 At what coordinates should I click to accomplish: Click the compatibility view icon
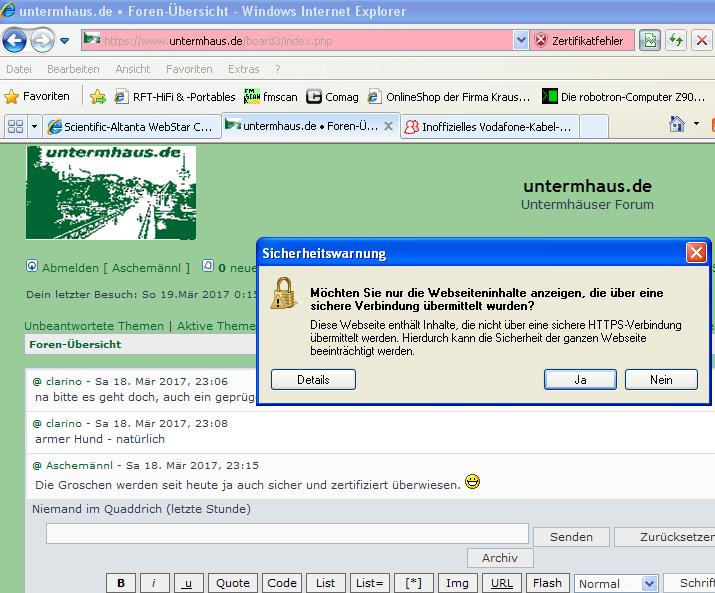650,41
